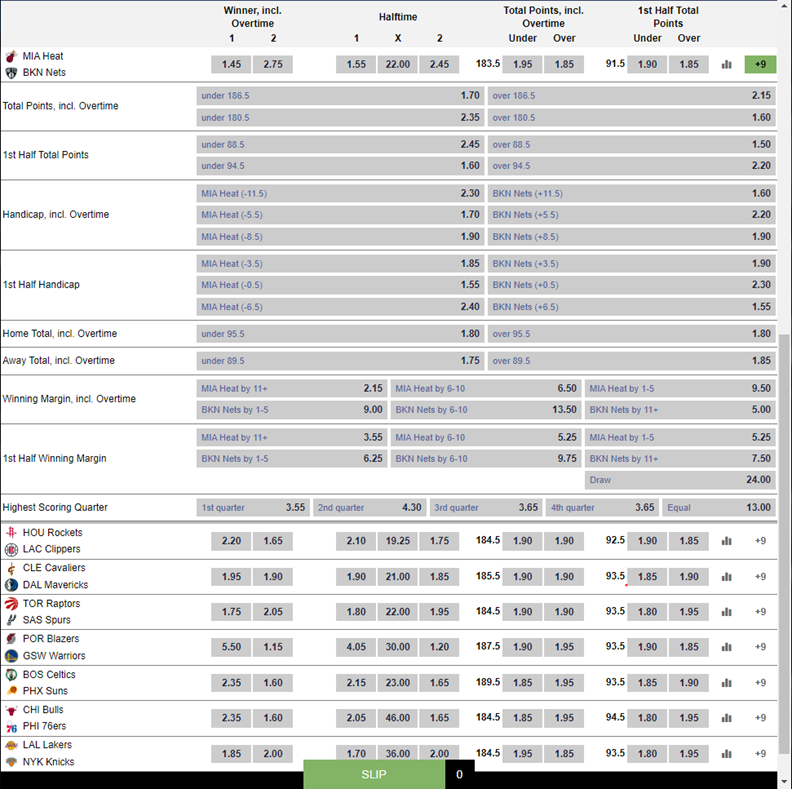Screen dimensions: 792x789
Task: Select Equal highest scoring quarter at 13.00
Action: click(719, 508)
